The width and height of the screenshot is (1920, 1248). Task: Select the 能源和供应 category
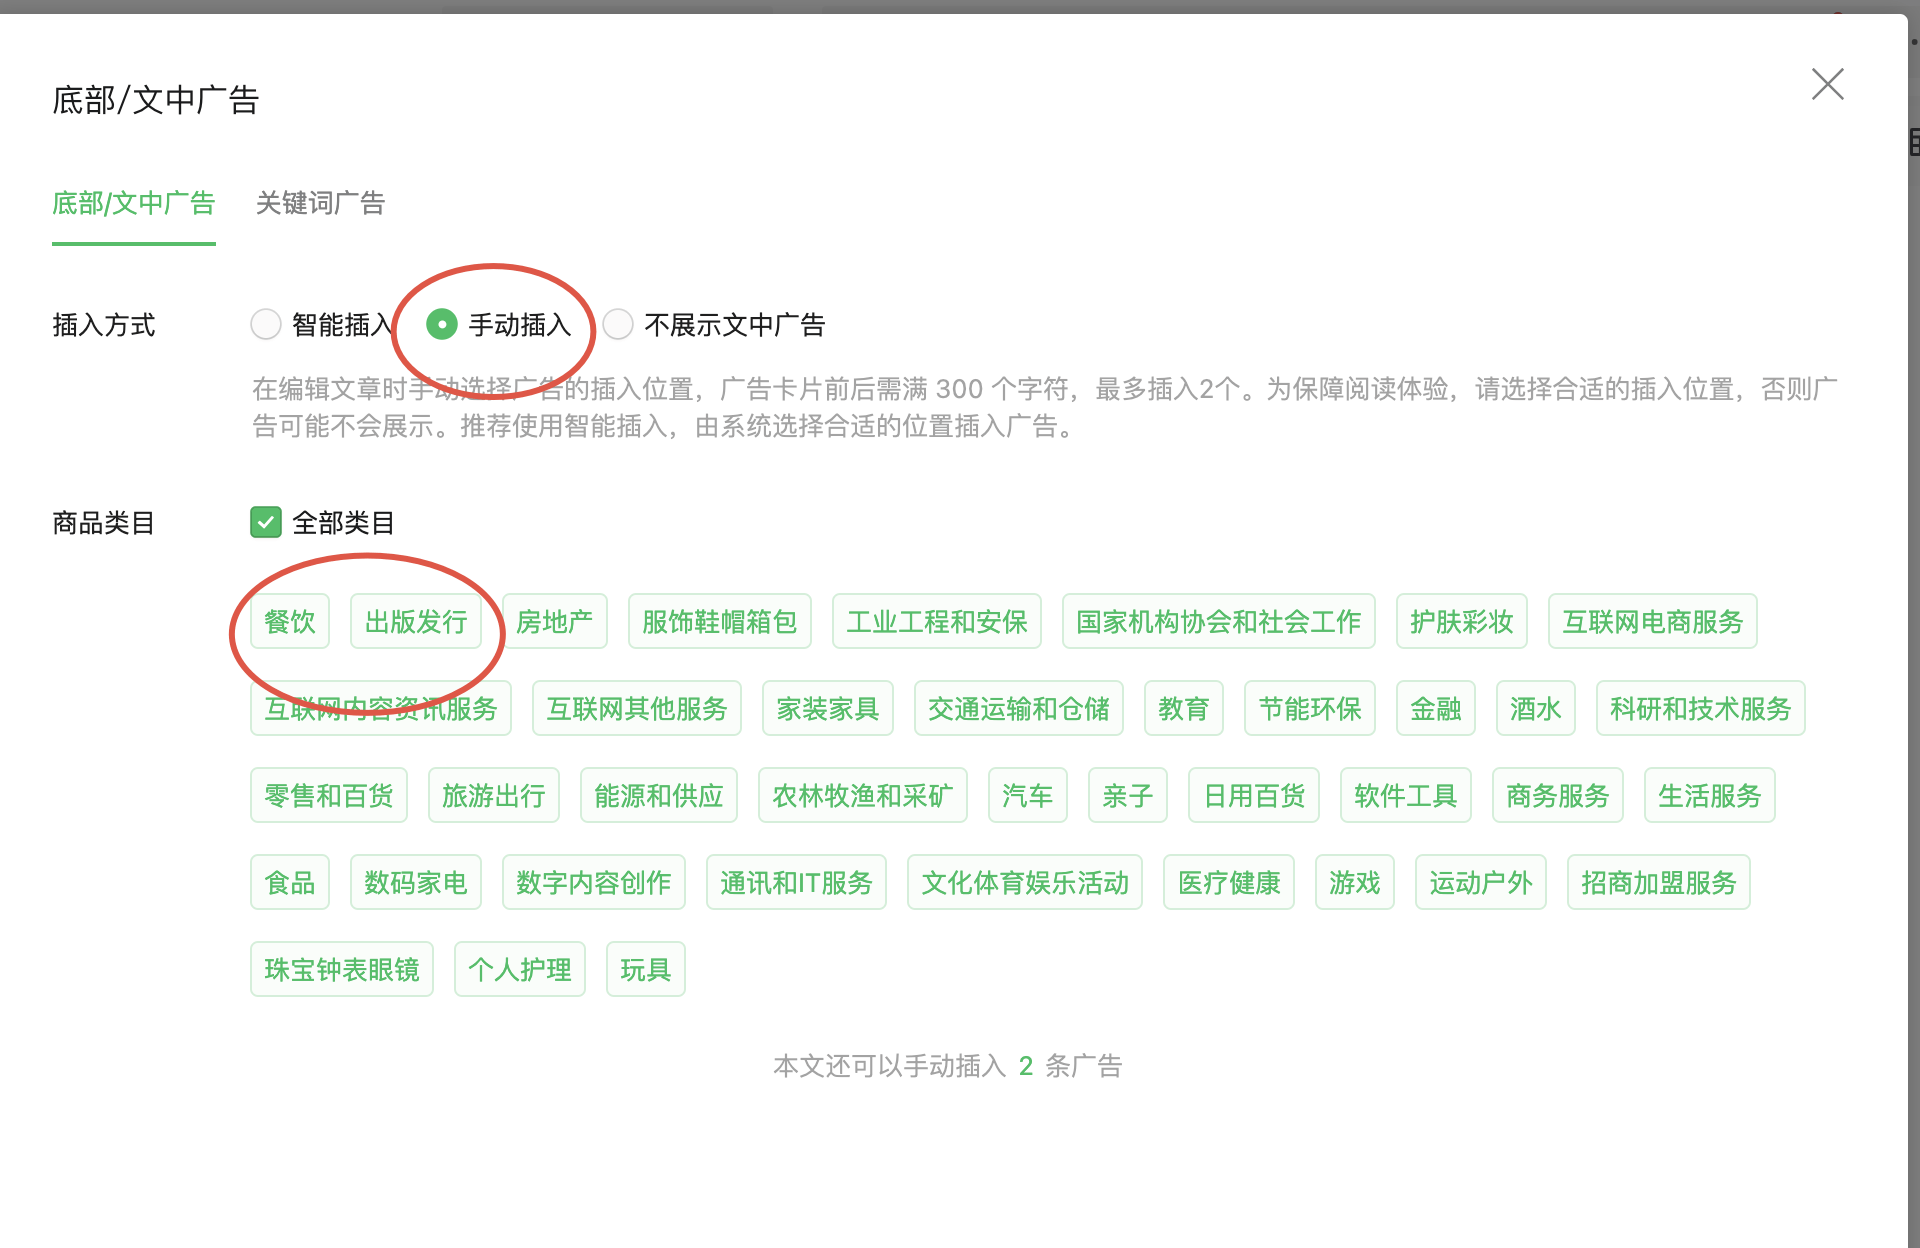point(659,795)
